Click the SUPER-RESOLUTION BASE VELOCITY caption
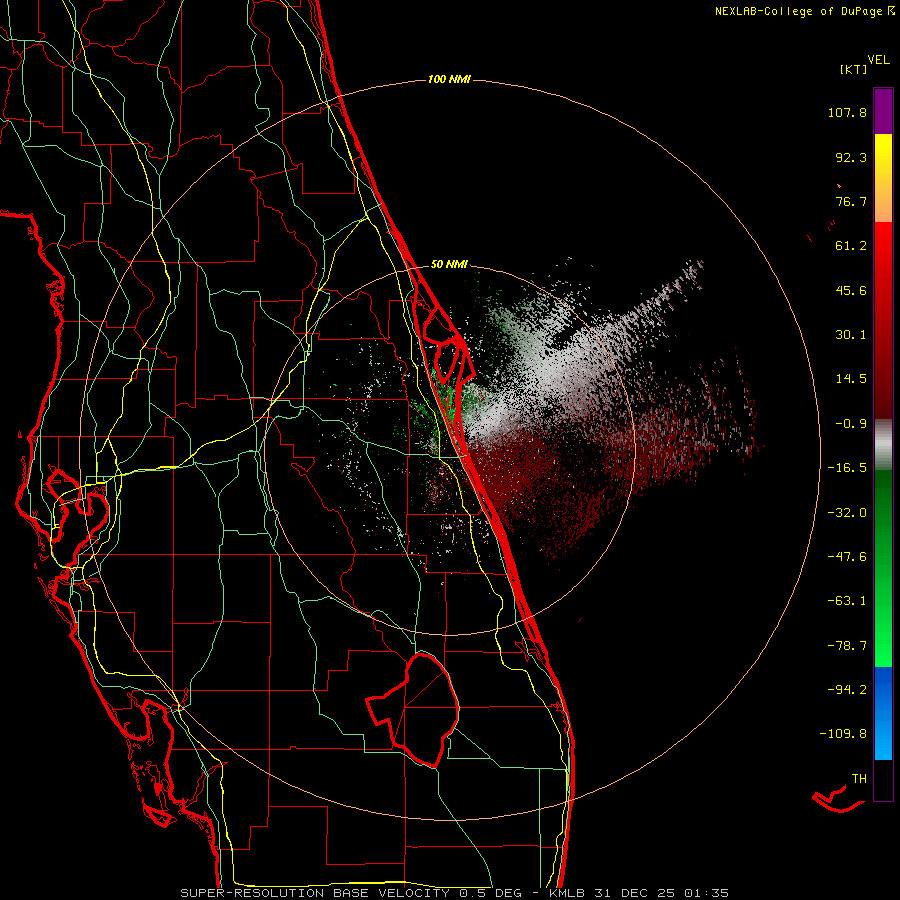Screen dimensions: 900x900 [317, 893]
